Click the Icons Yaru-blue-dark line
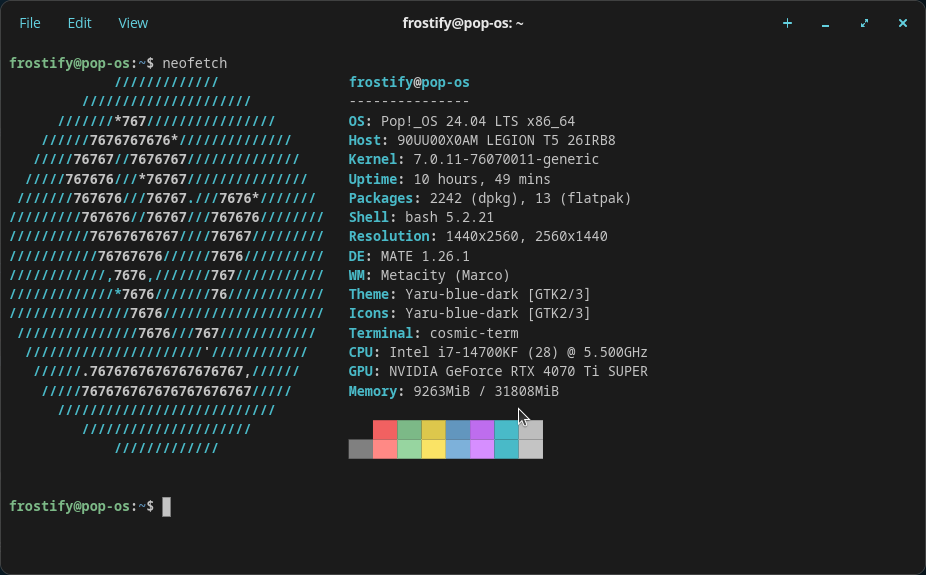Image resolution: width=926 pixels, height=575 pixels. pyautogui.click(x=469, y=313)
